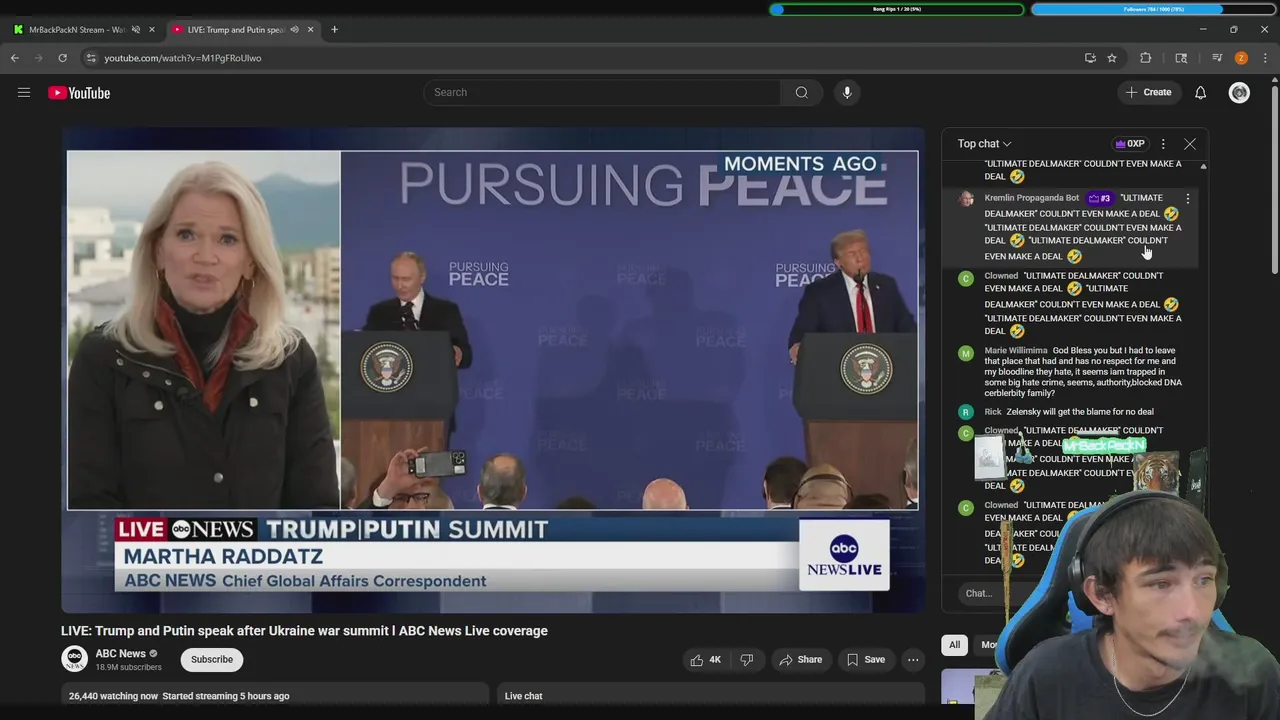The image size is (1280, 720).
Task: Open the browser profile avatar
Action: point(1241,58)
